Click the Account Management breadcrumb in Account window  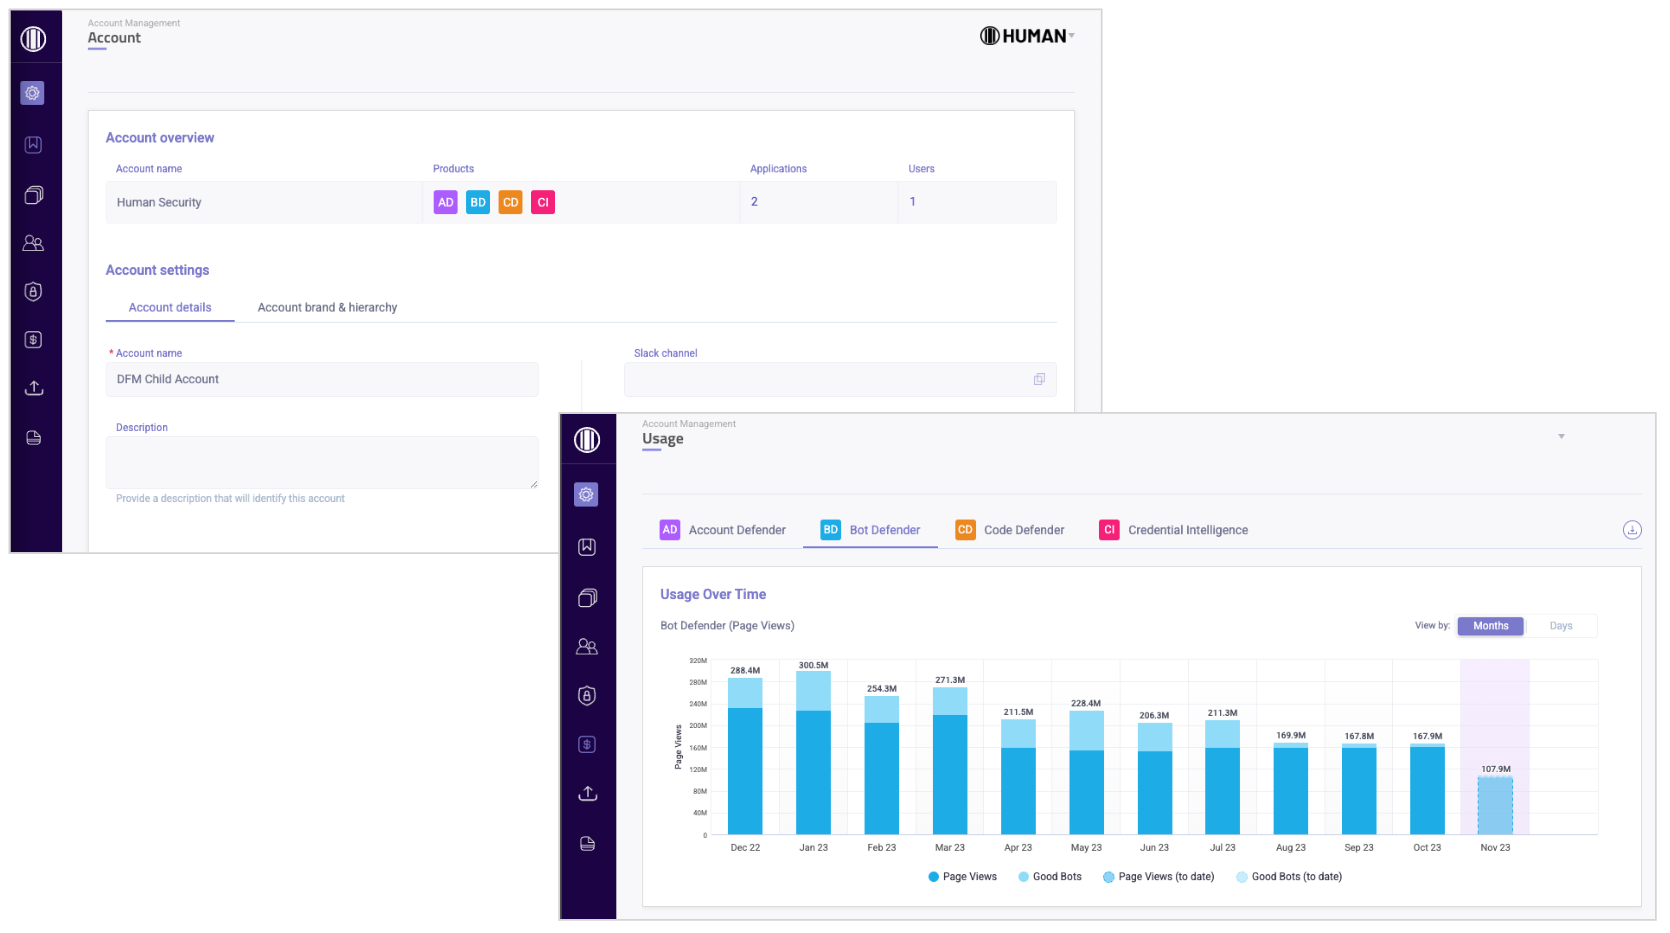click(x=134, y=23)
